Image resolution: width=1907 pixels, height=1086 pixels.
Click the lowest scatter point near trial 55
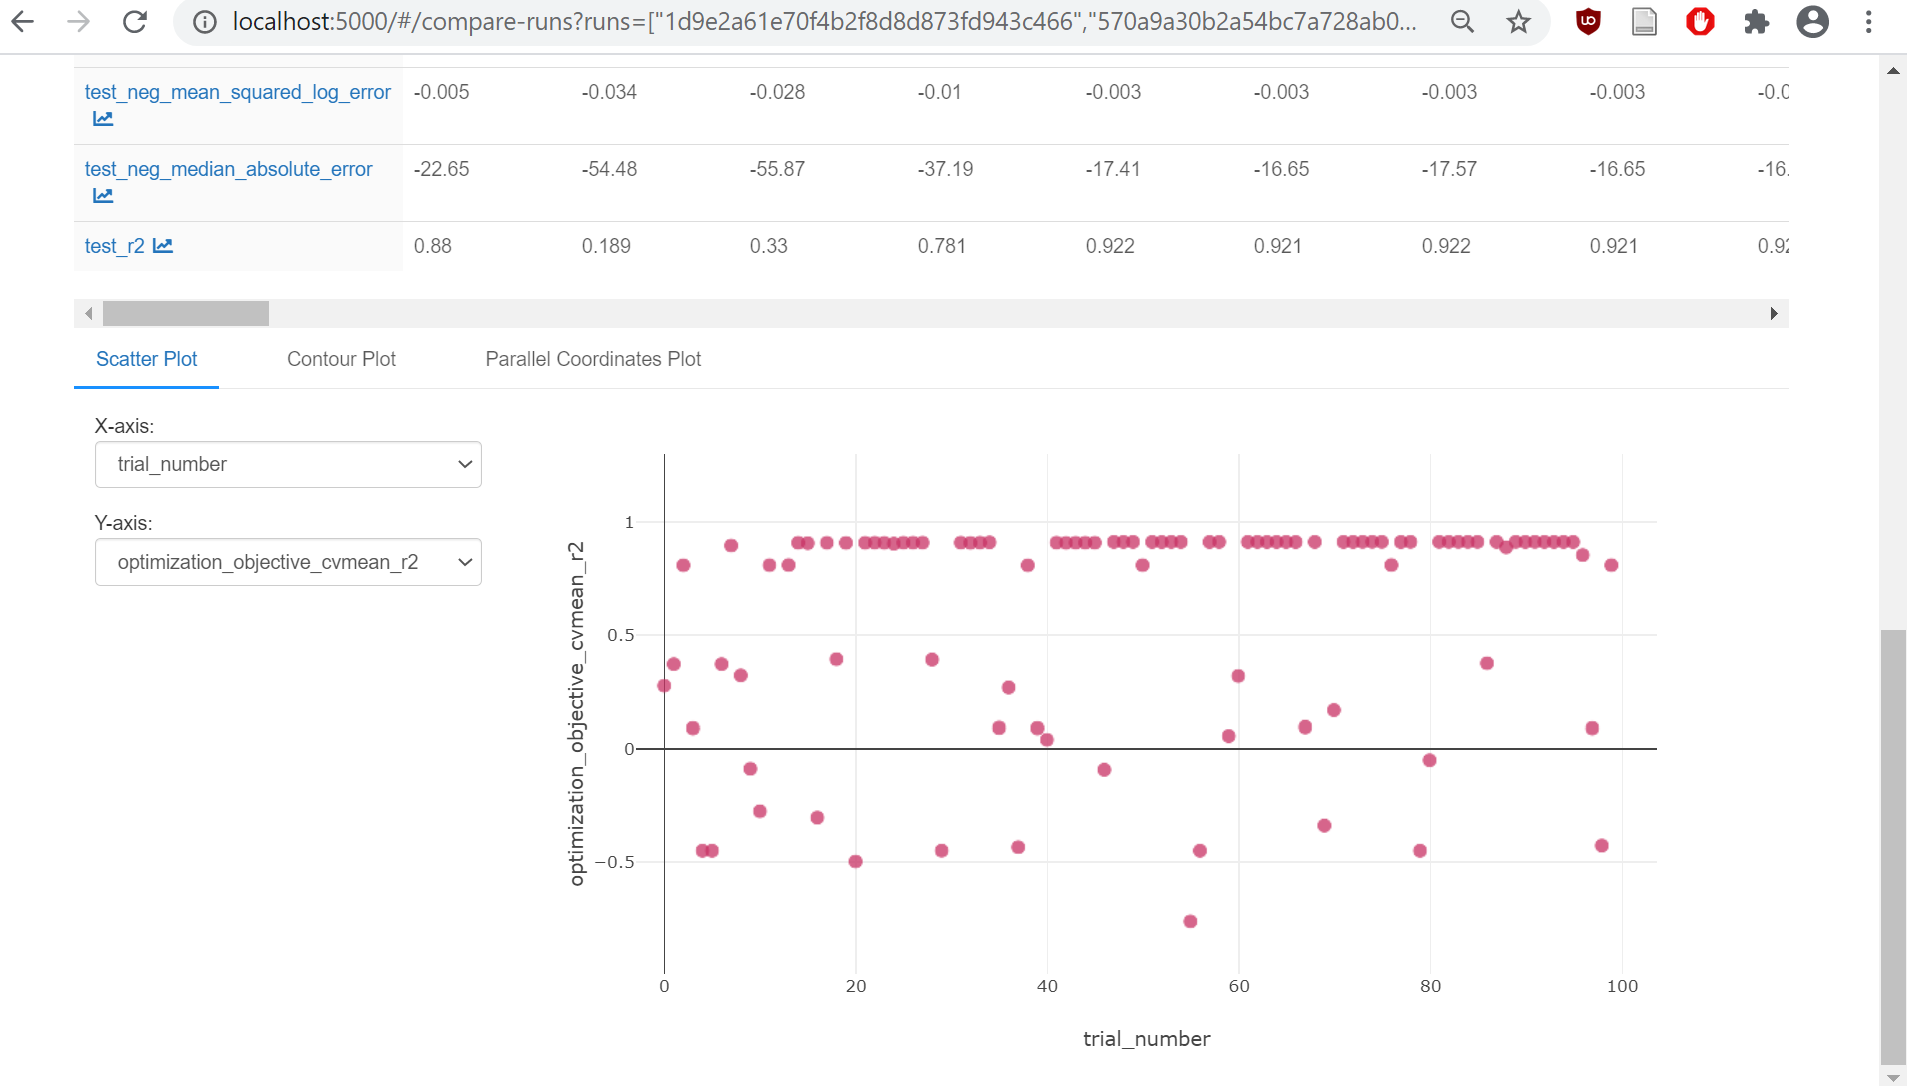coord(1190,921)
